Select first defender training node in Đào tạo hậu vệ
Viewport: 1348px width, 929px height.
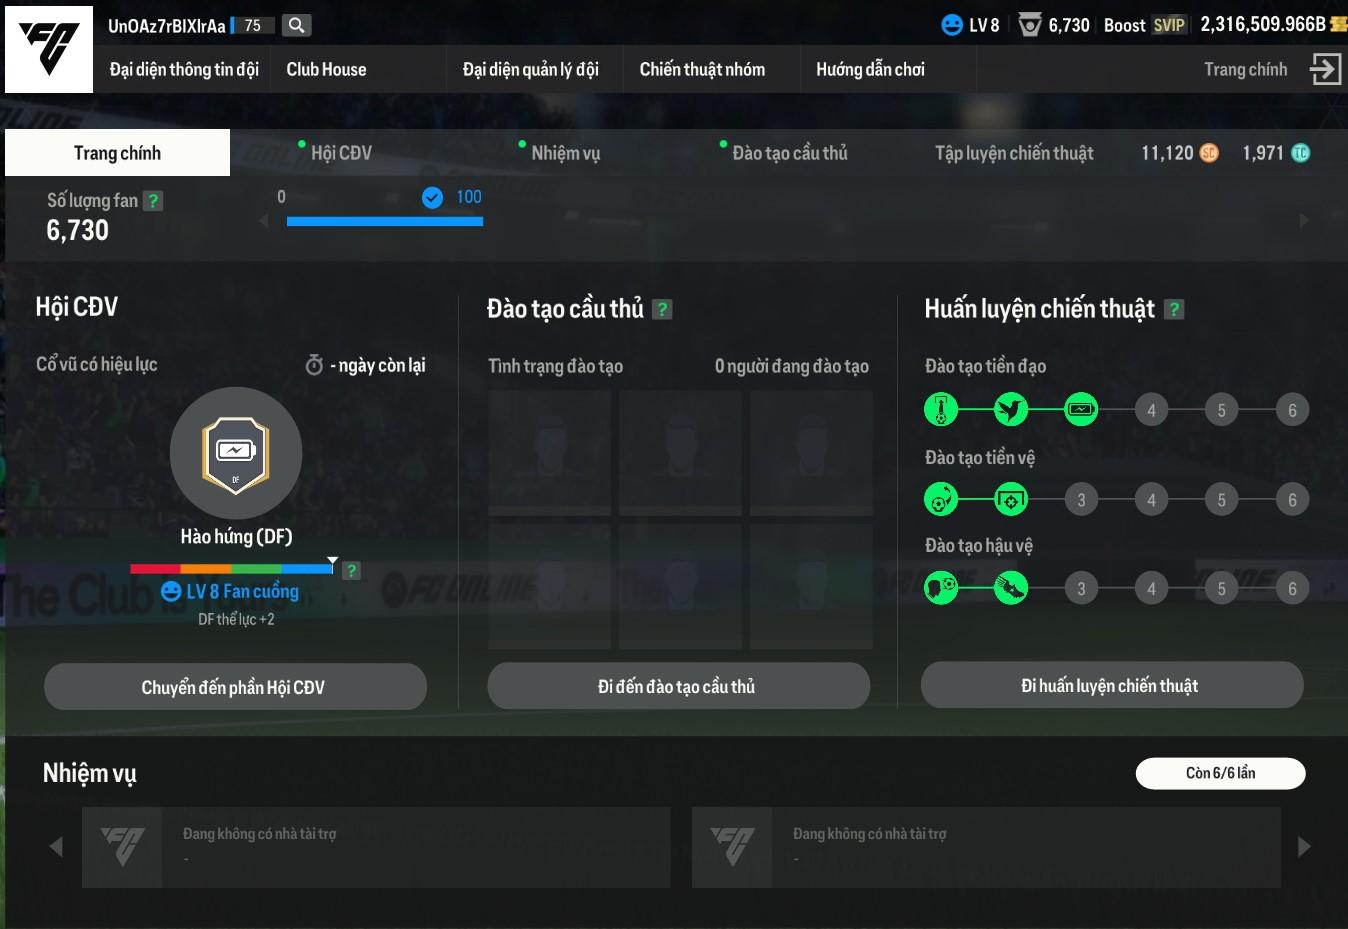click(940, 588)
